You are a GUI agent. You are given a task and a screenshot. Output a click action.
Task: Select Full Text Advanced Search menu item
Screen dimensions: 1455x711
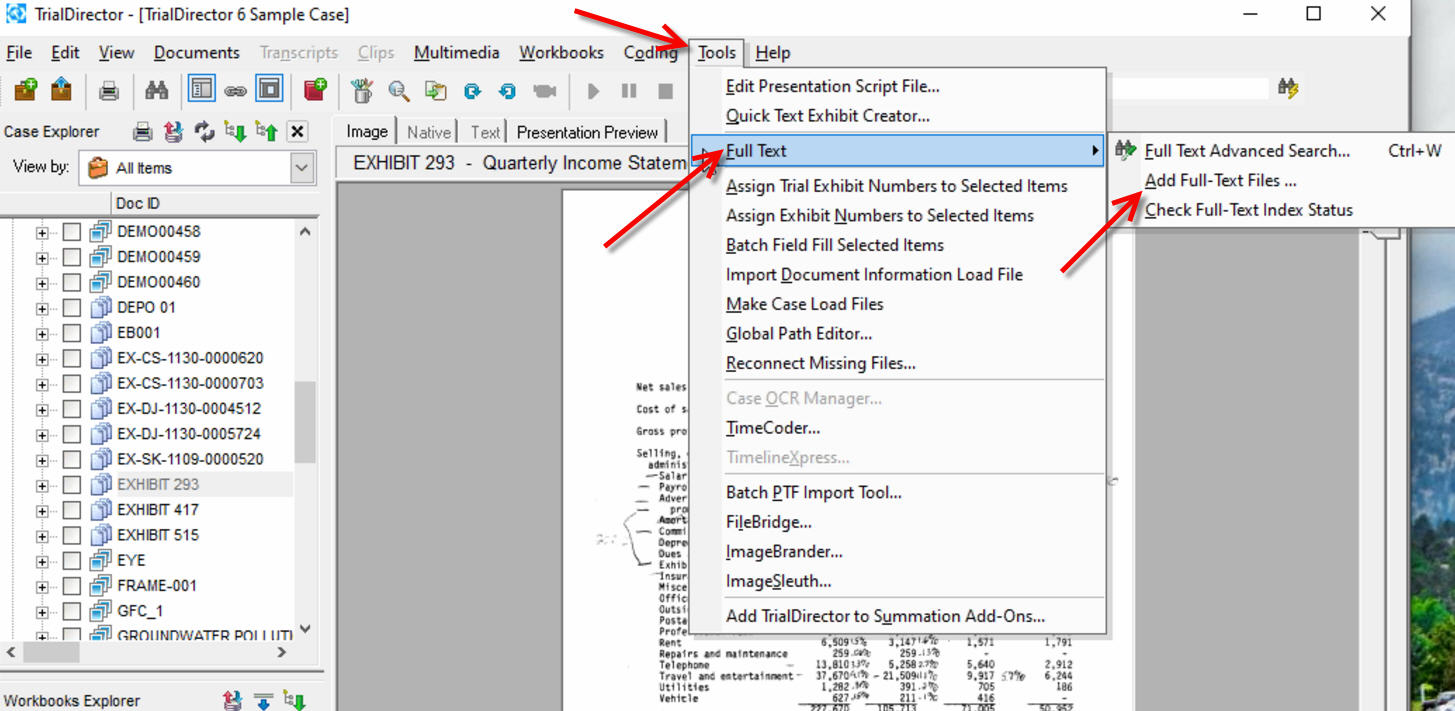[1247, 151]
